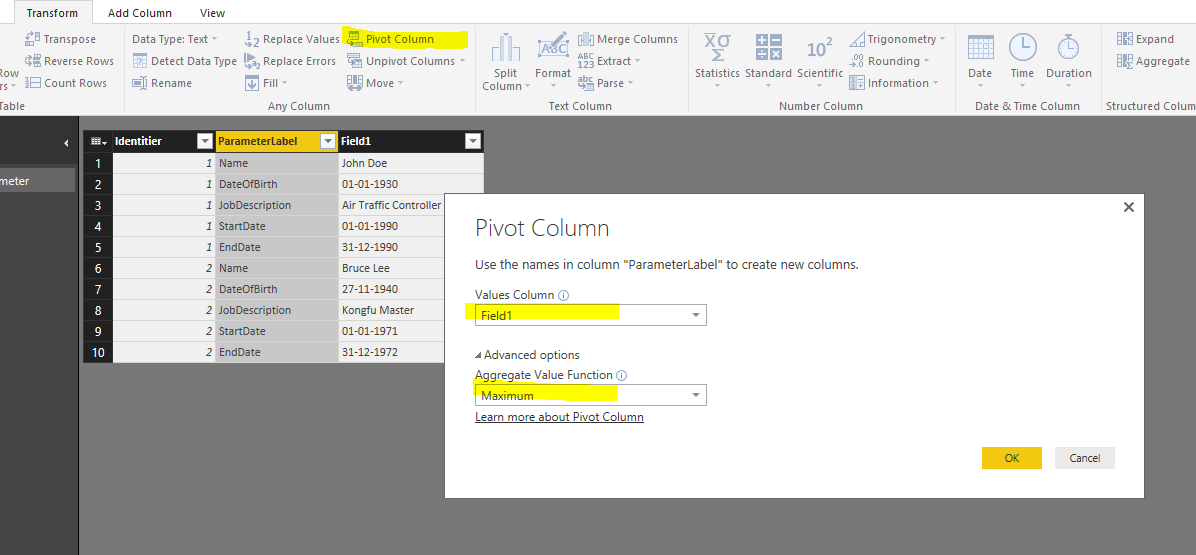Open Scientific operations

820,60
